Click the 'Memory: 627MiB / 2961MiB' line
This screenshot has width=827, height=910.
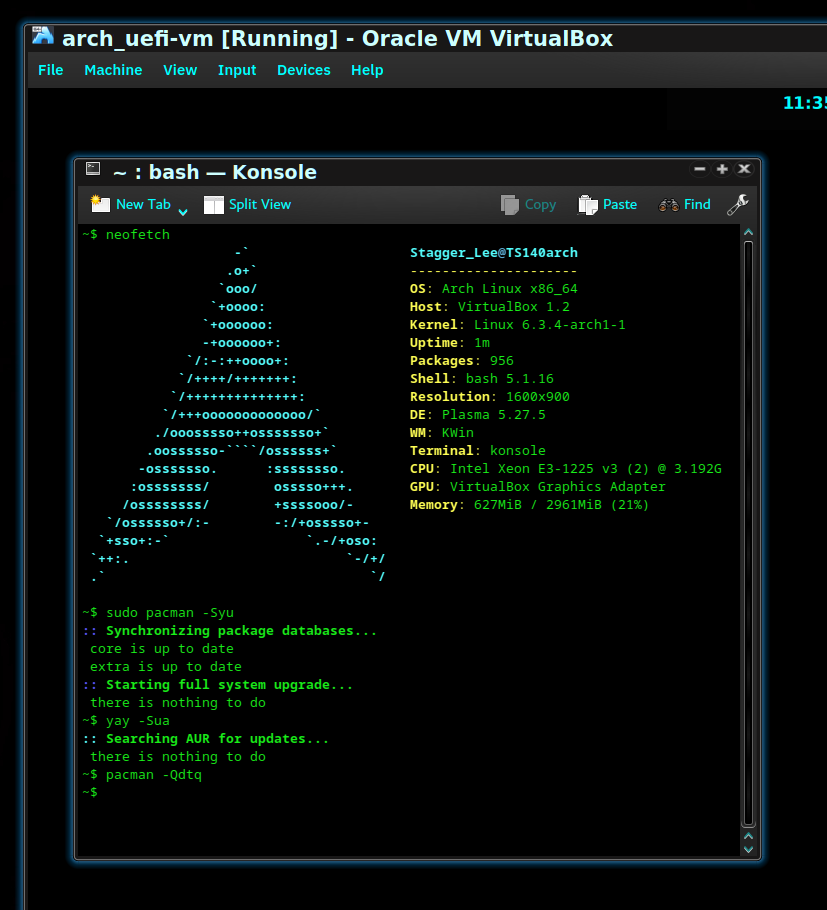point(529,505)
